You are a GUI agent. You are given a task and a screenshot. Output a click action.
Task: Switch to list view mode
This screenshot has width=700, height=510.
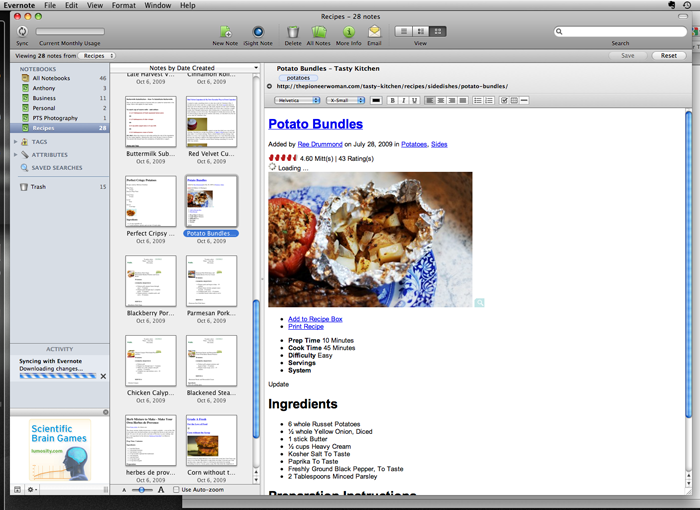[404, 31]
